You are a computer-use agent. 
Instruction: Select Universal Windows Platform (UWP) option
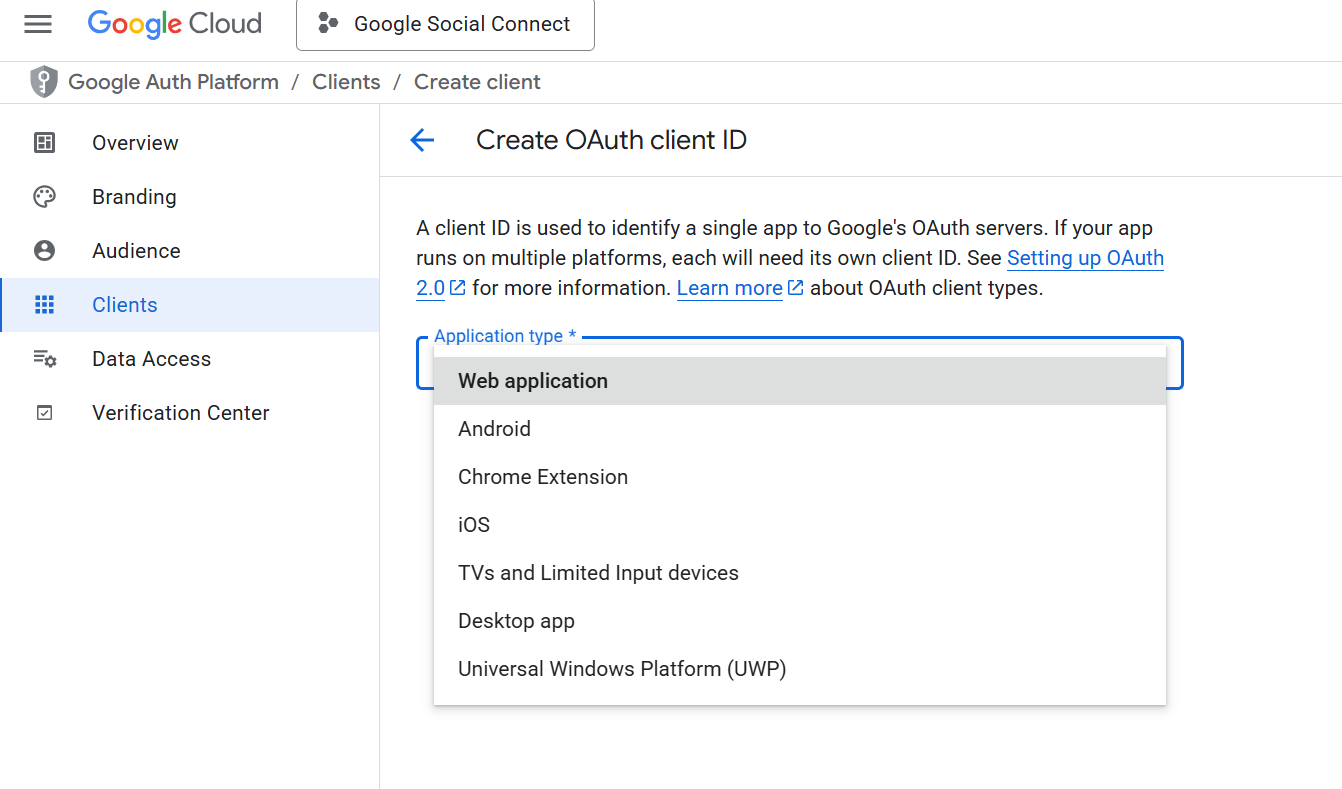click(x=800, y=669)
